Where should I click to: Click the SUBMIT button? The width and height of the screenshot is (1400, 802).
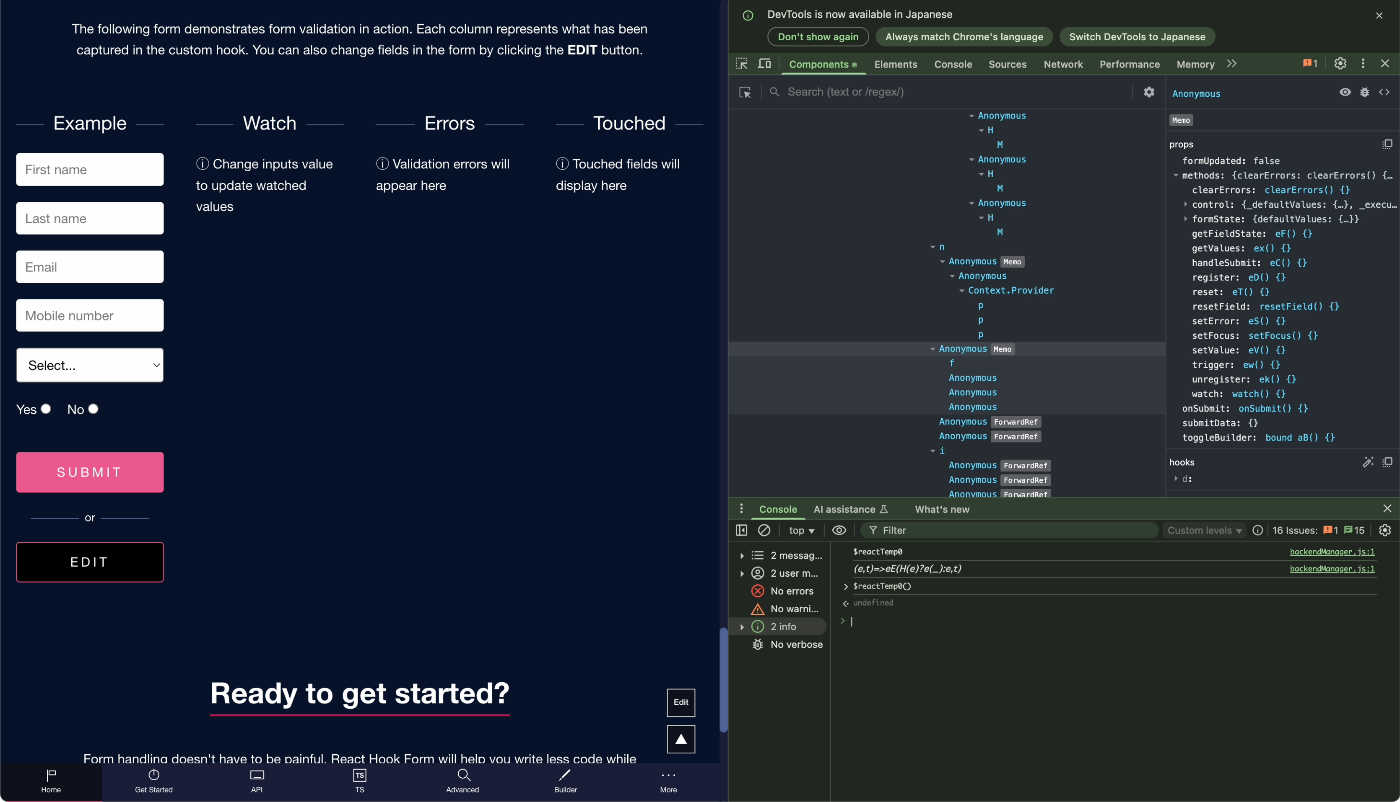(89, 471)
